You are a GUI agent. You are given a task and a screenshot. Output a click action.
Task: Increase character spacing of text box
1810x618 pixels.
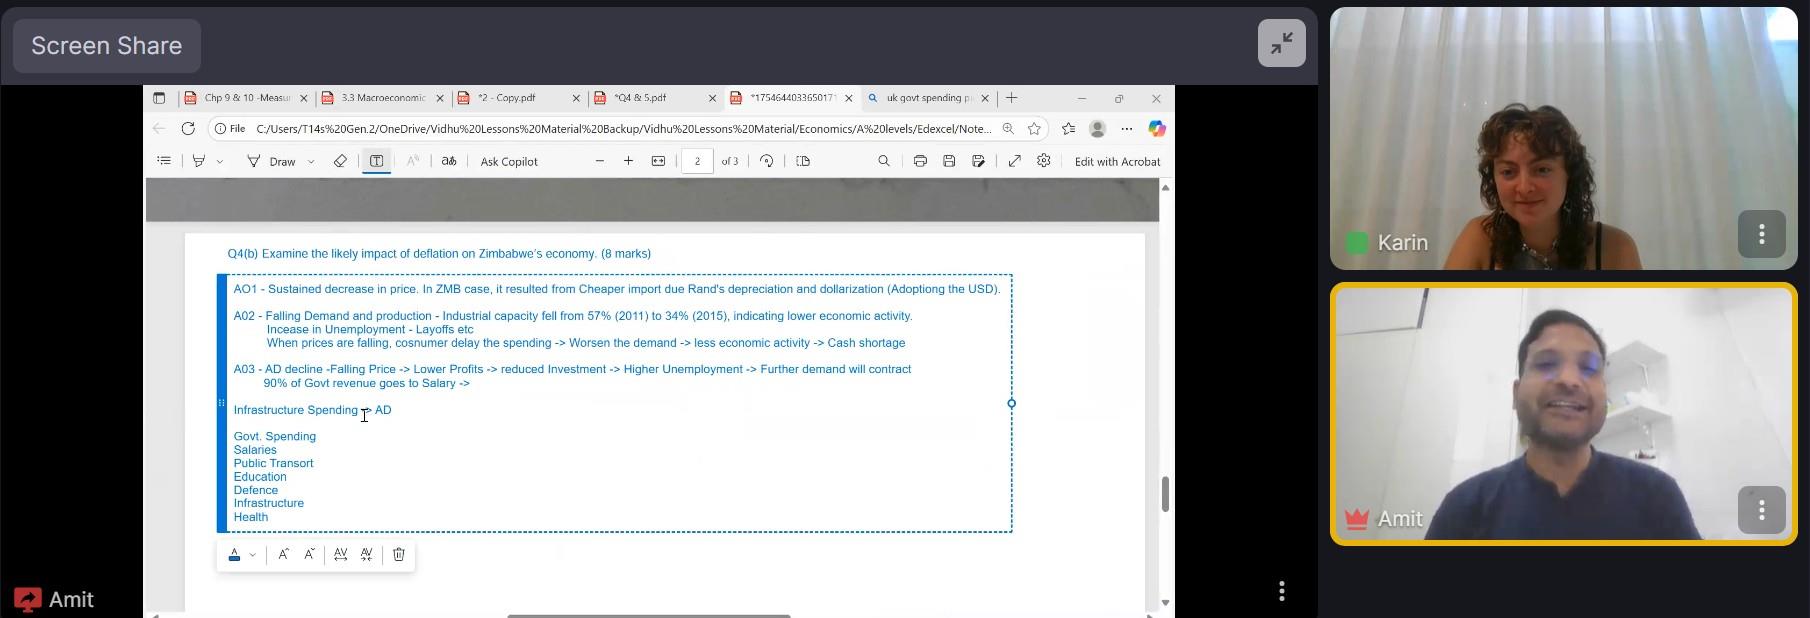[x=341, y=554]
